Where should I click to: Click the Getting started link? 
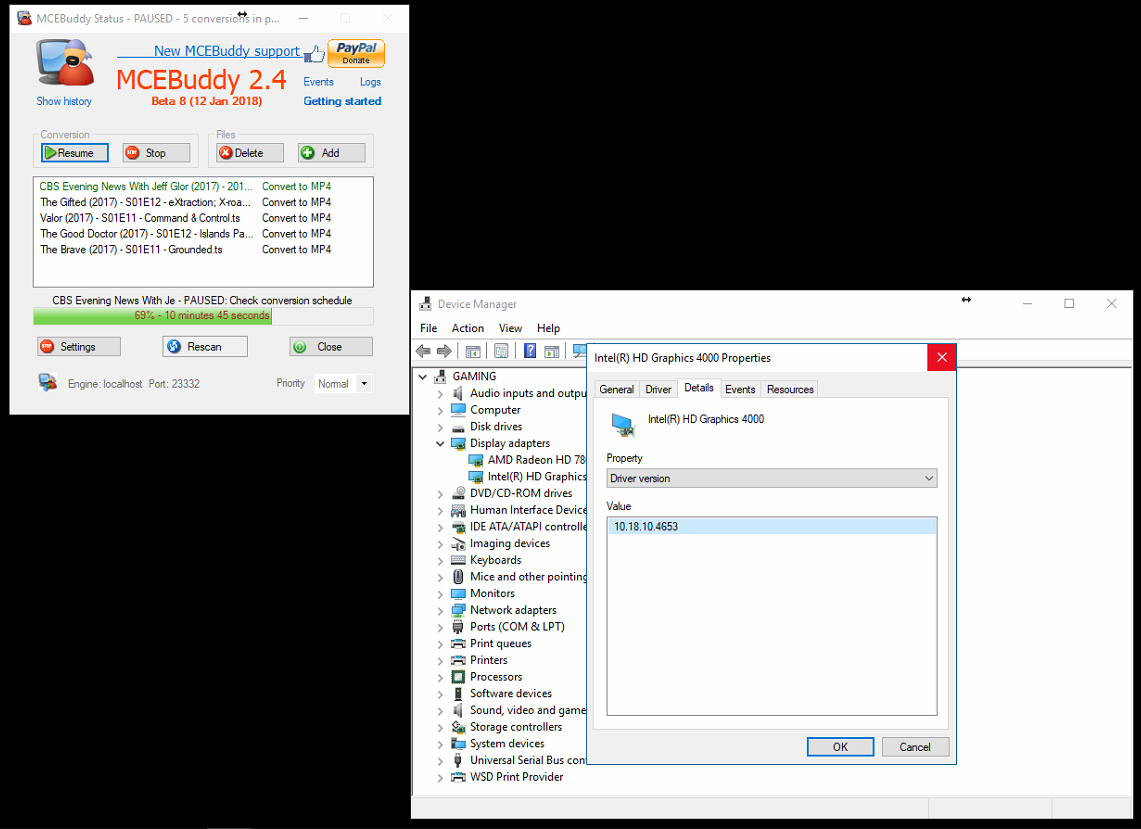click(342, 101)
